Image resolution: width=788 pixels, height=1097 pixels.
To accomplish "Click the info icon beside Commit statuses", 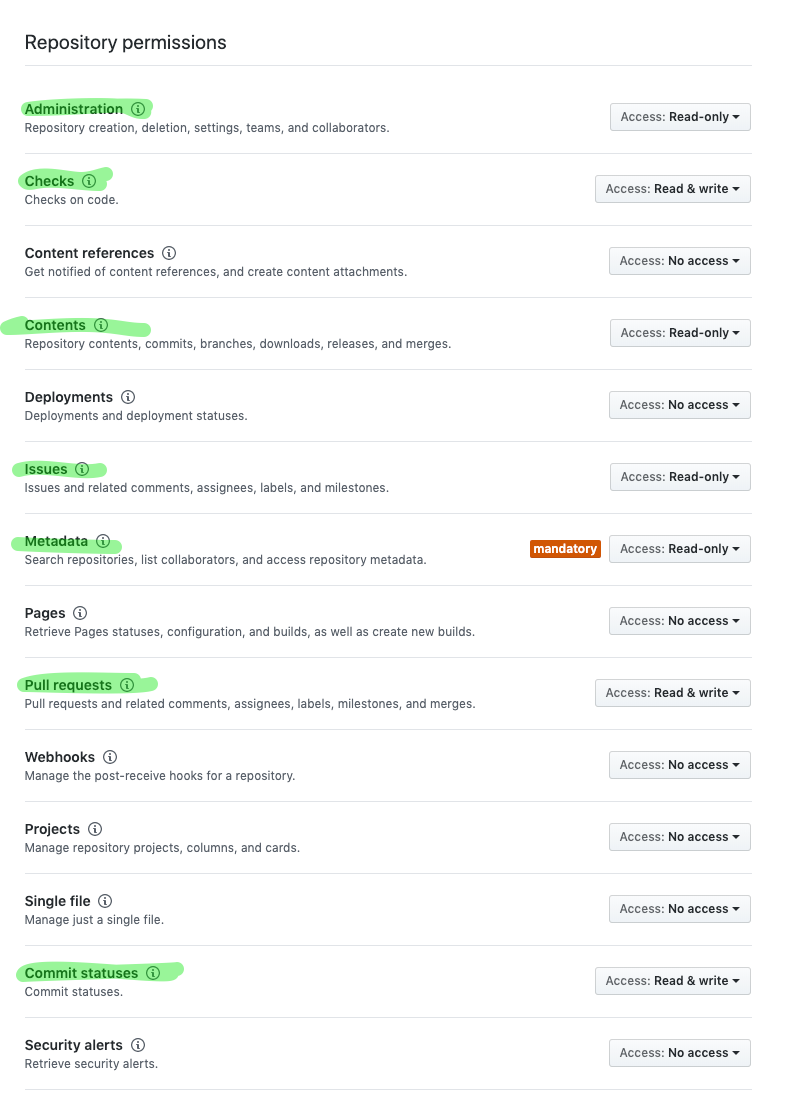I will (x=153, y=973).
